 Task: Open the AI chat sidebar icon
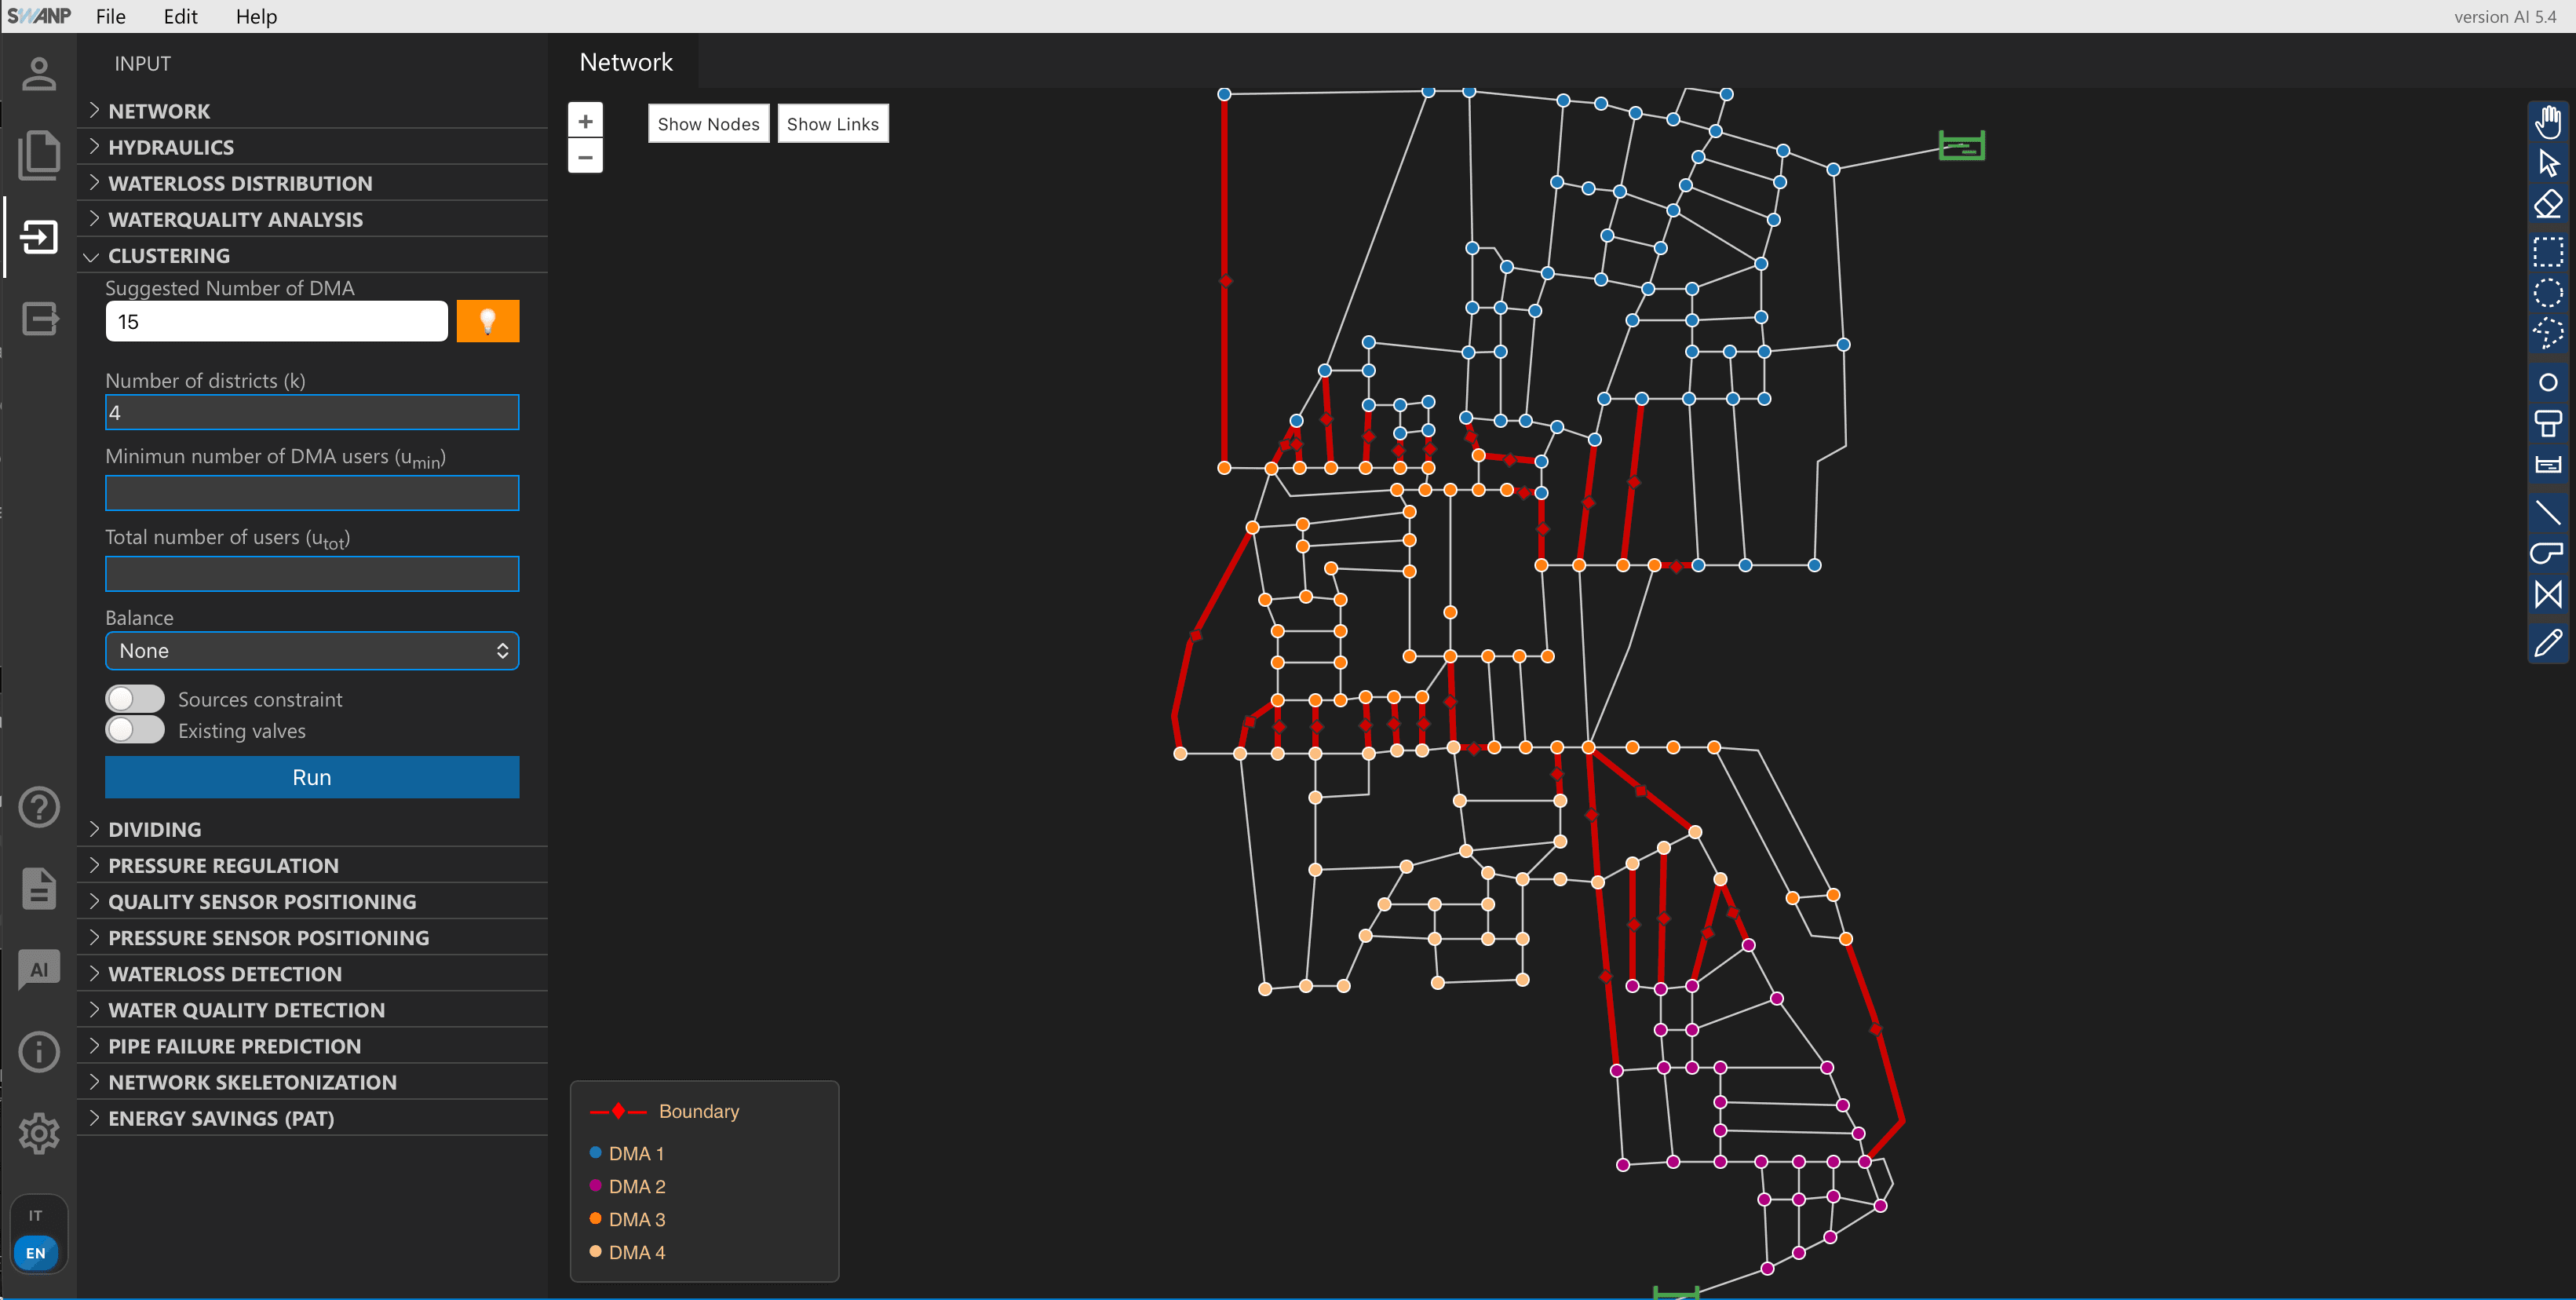coord(39,970)
